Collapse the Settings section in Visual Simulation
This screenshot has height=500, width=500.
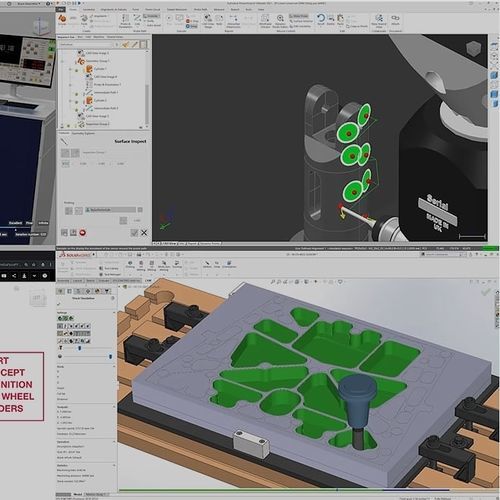(x=114, y=313)
